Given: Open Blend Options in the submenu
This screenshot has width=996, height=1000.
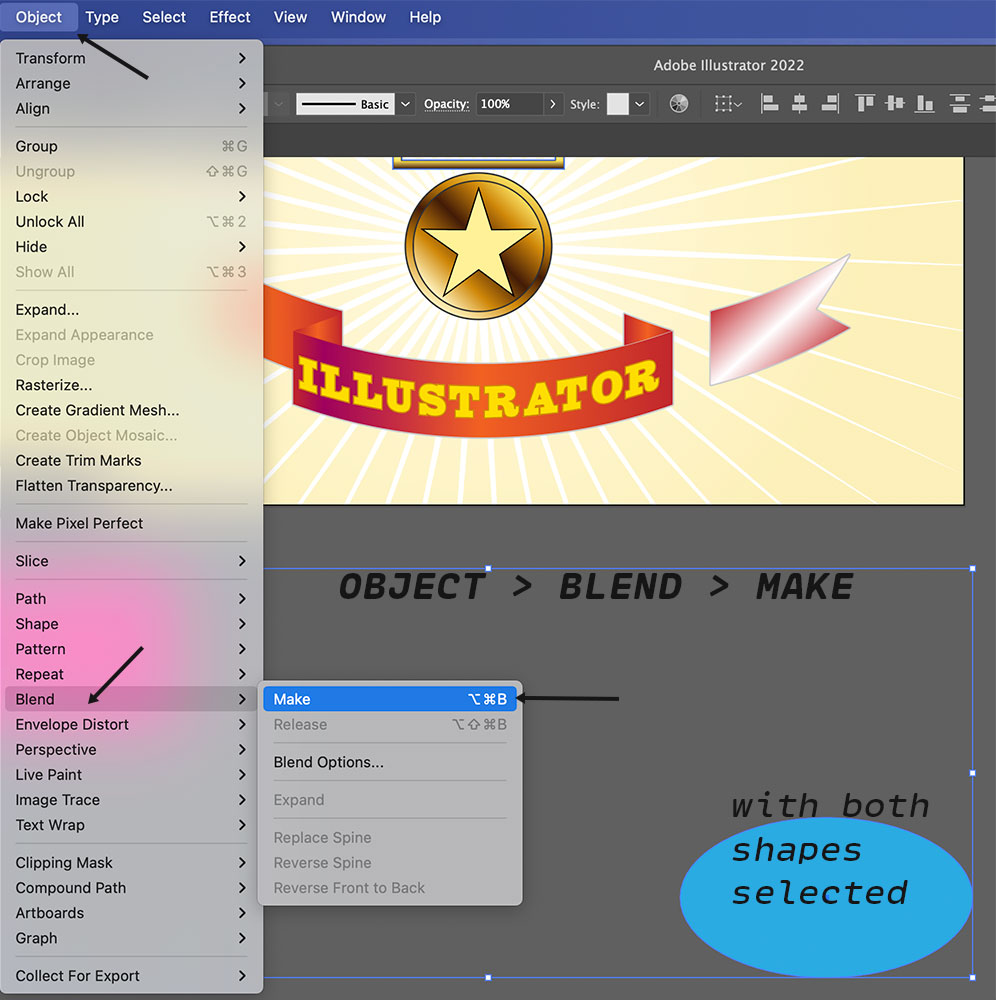Looking at the screenshot, I should click(x=328, y=762).
